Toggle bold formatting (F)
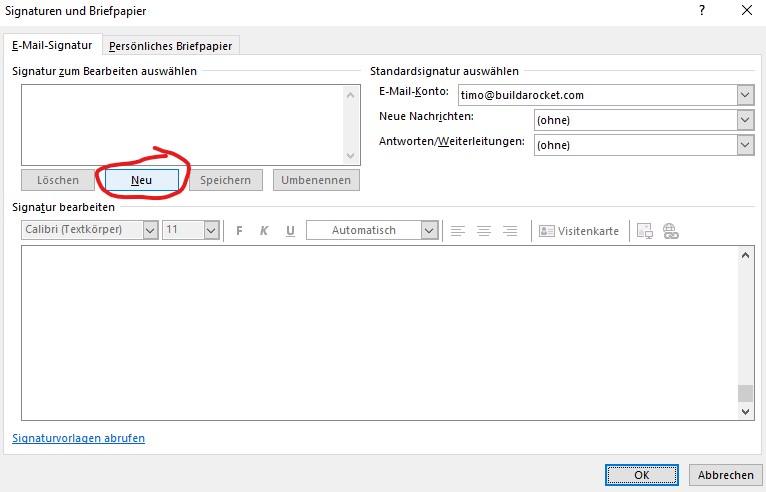 [x=239, y=231]
